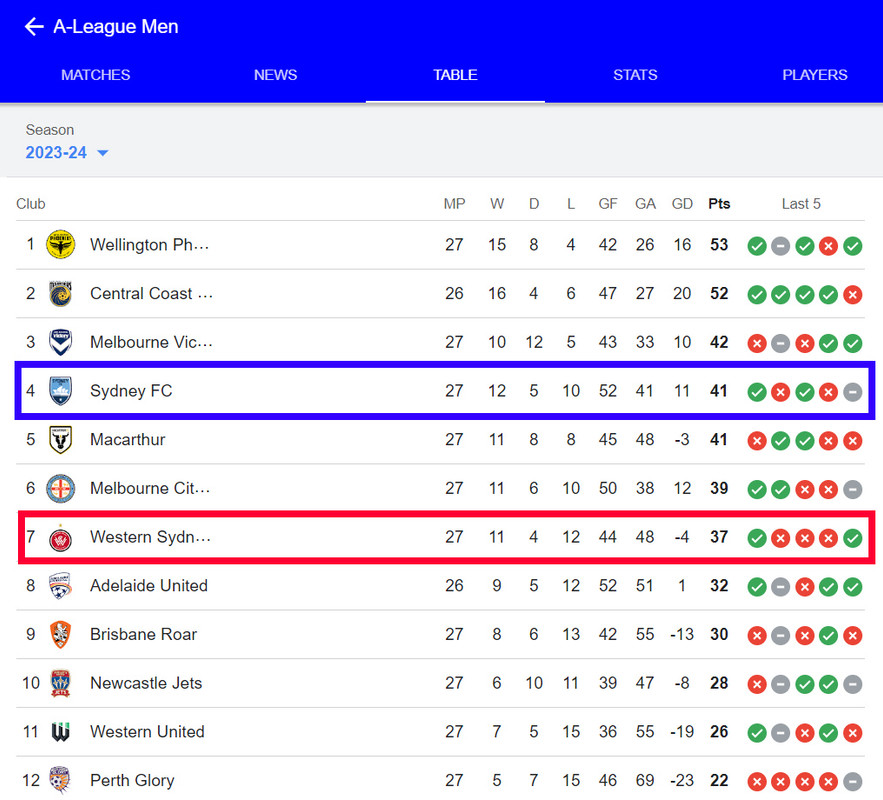Switch to the STATS tab
The image size is (883, 800).
pyautogui.click(x=635, y=75)
